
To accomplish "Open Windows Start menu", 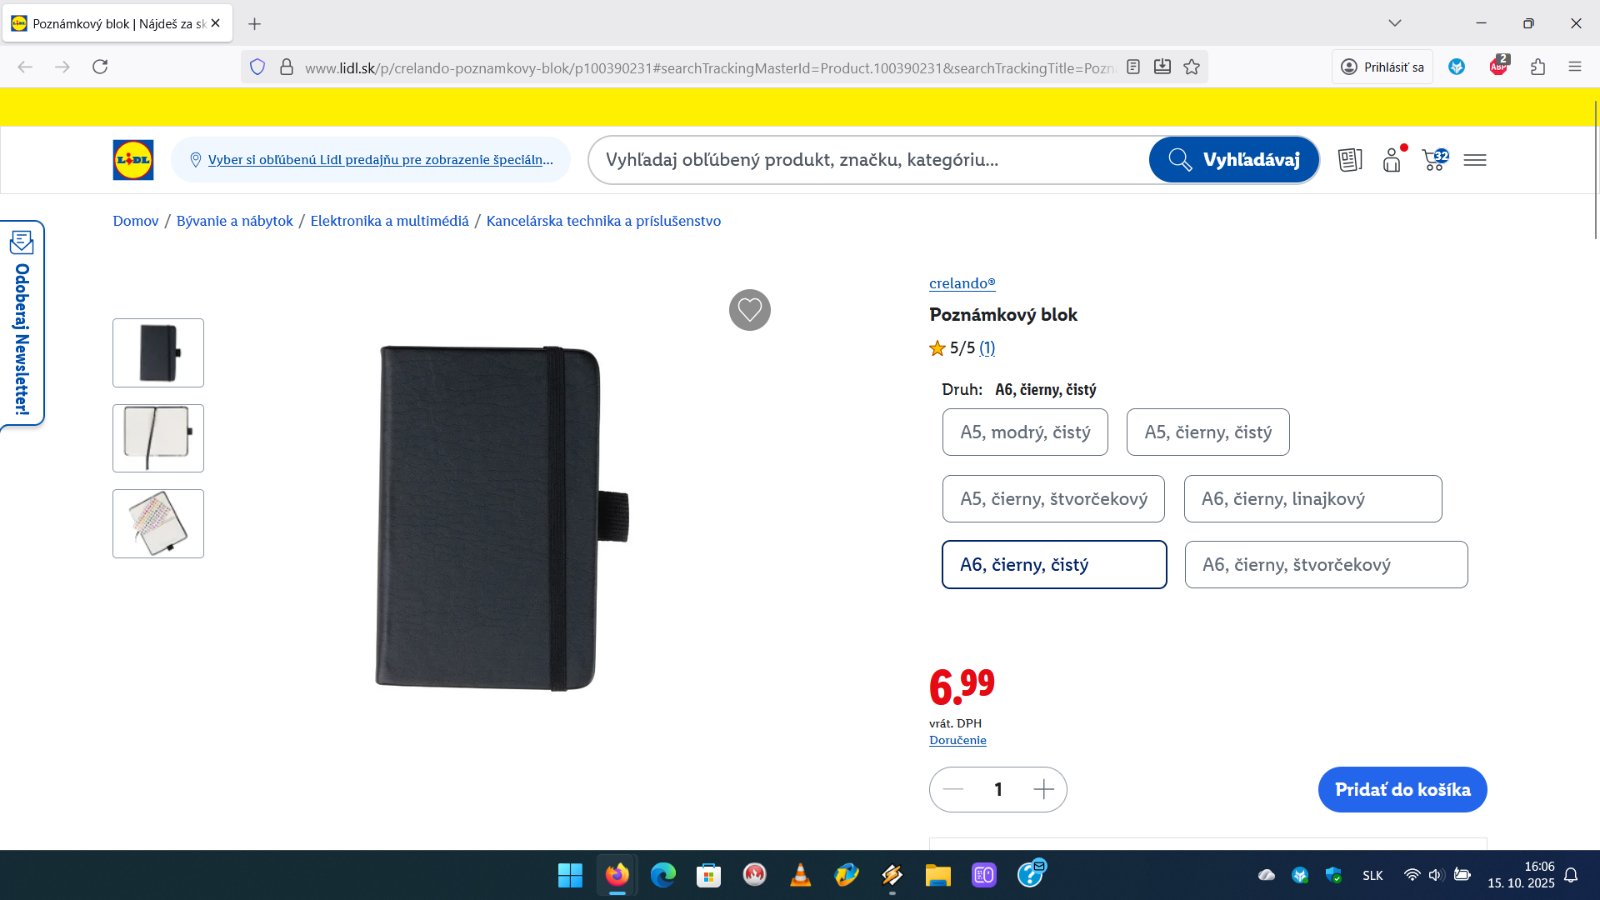I will point(570,875).
